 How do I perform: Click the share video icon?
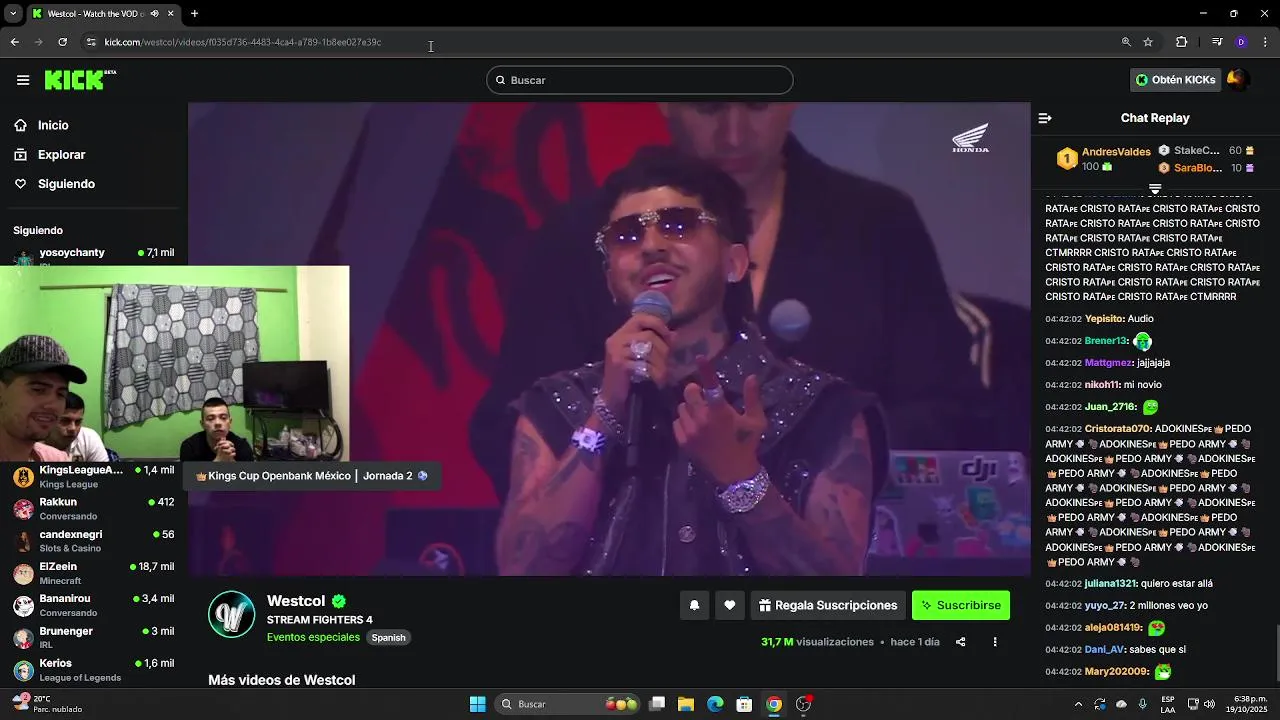pyautogui.click(x=960, y=642)
